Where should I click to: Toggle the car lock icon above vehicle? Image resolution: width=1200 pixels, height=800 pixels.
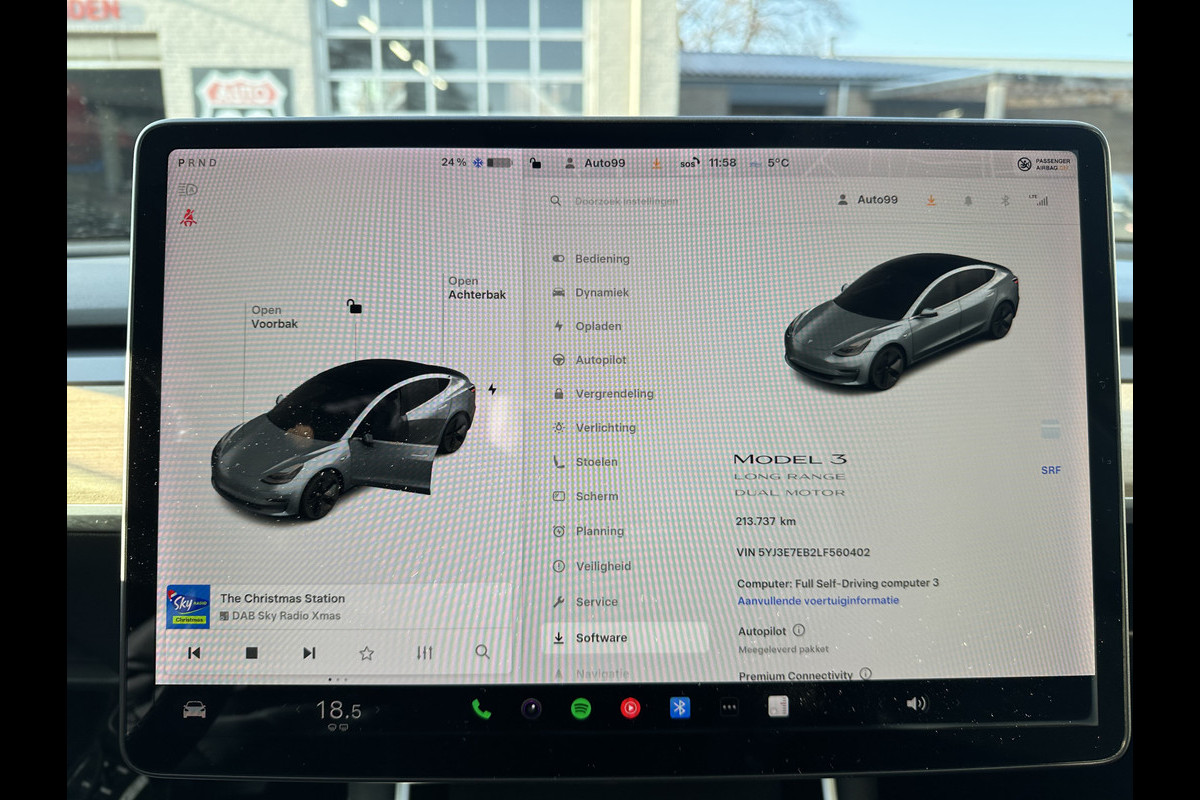(354, 306)
